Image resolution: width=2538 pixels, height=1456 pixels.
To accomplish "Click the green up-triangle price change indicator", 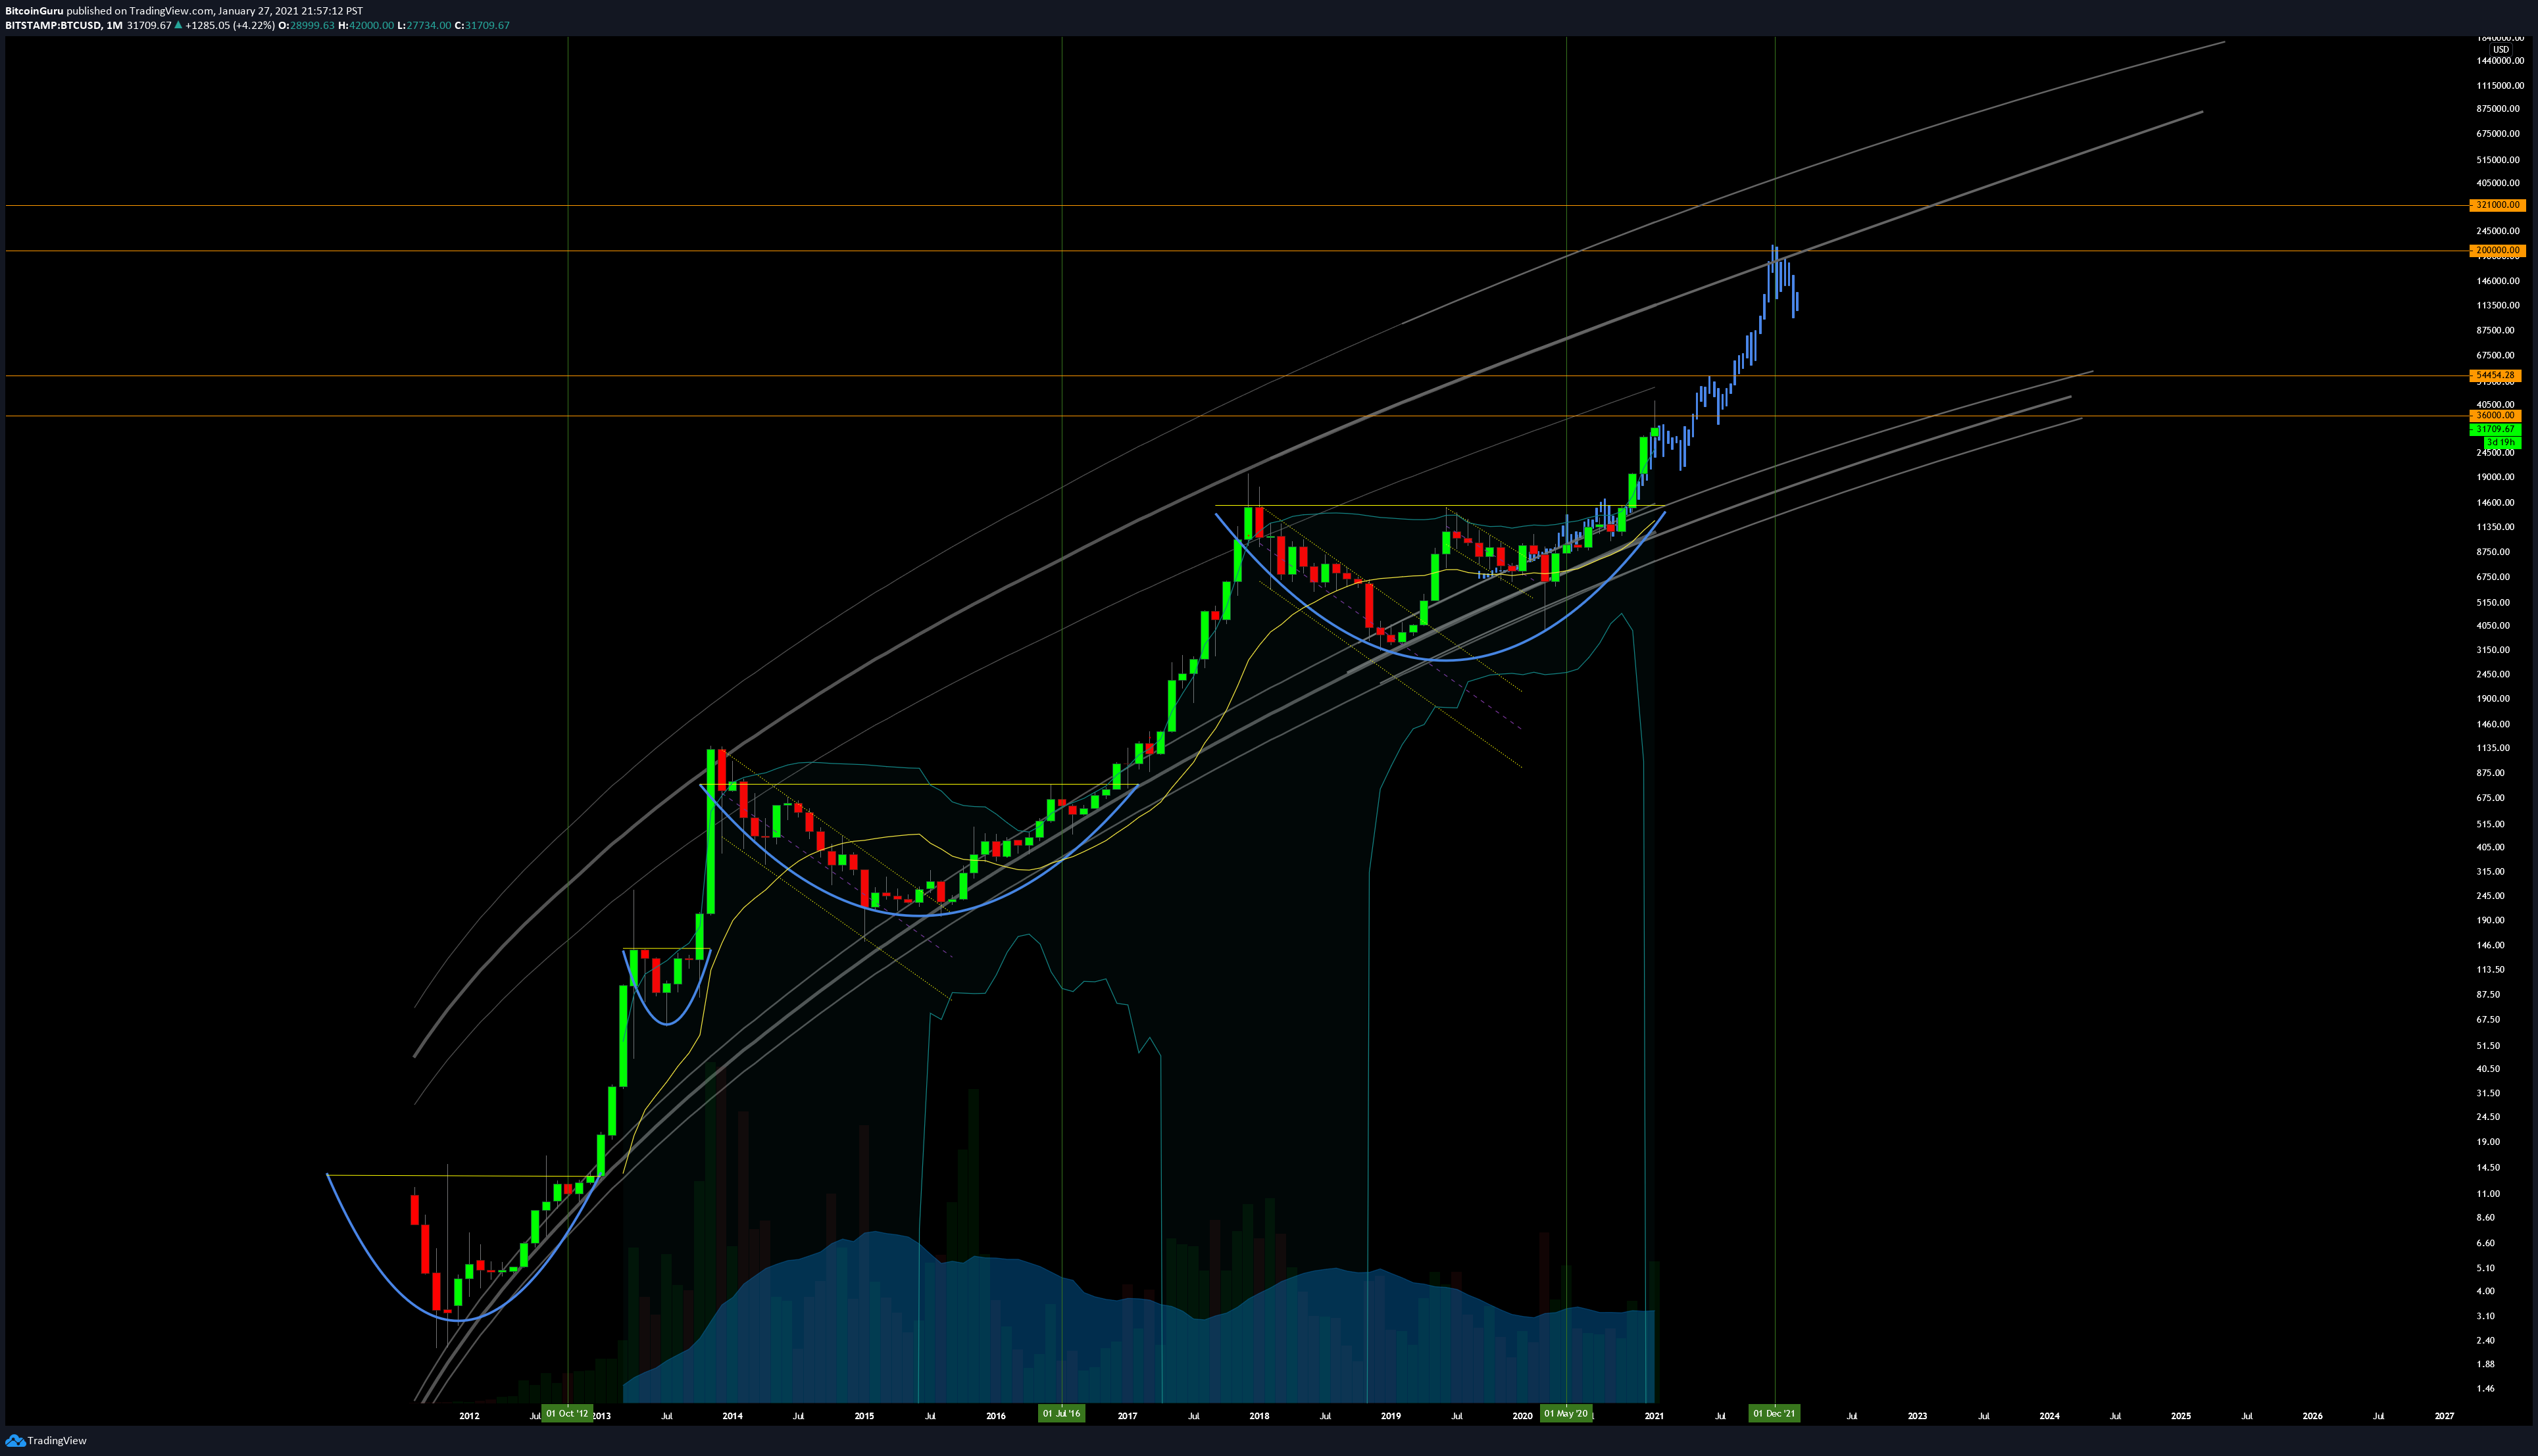I will click(x=179, y=26).
